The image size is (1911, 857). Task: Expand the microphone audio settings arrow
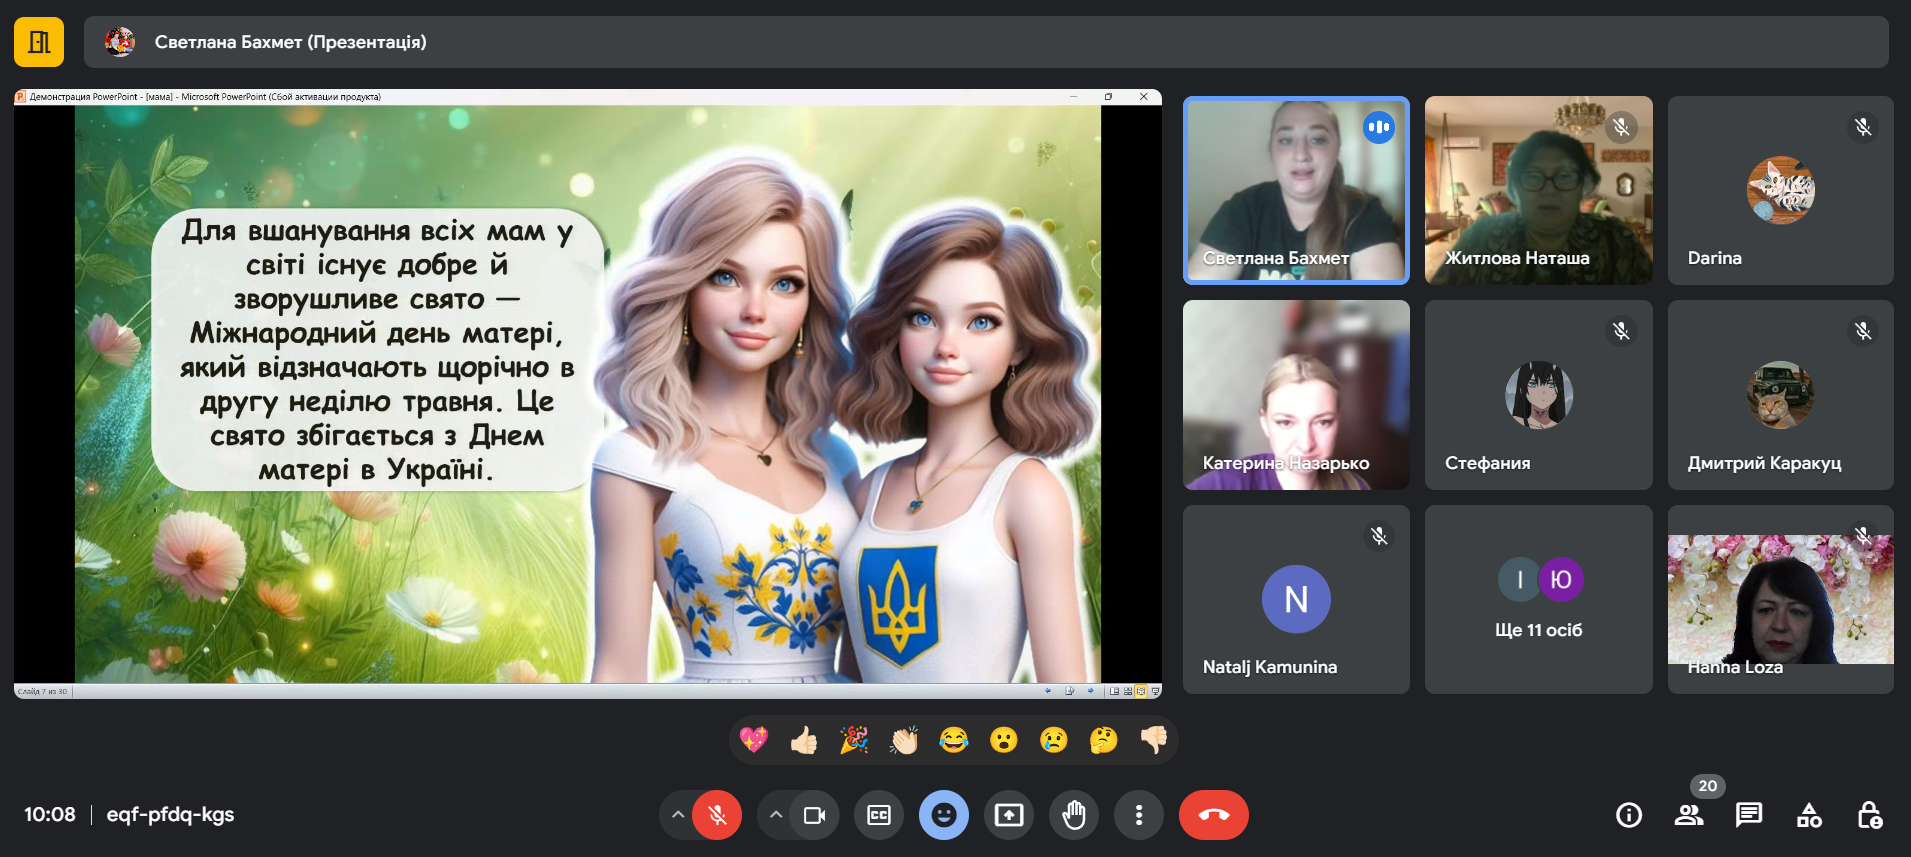pos(678,815)
